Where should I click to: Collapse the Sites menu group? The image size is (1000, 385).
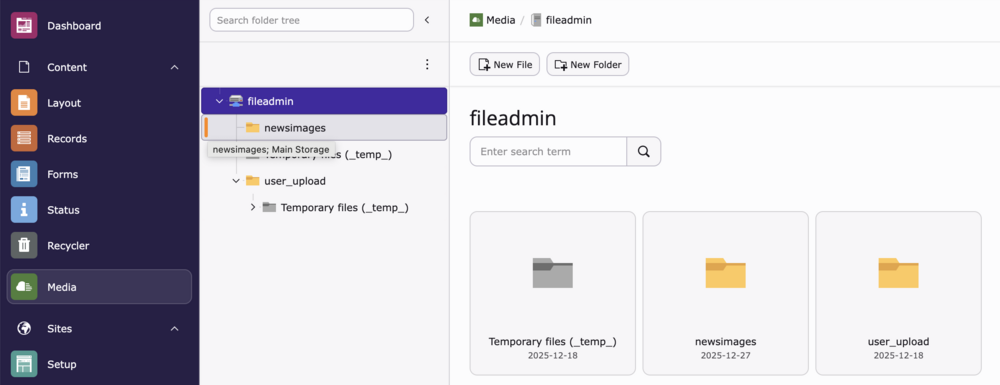tap(174, 329)
